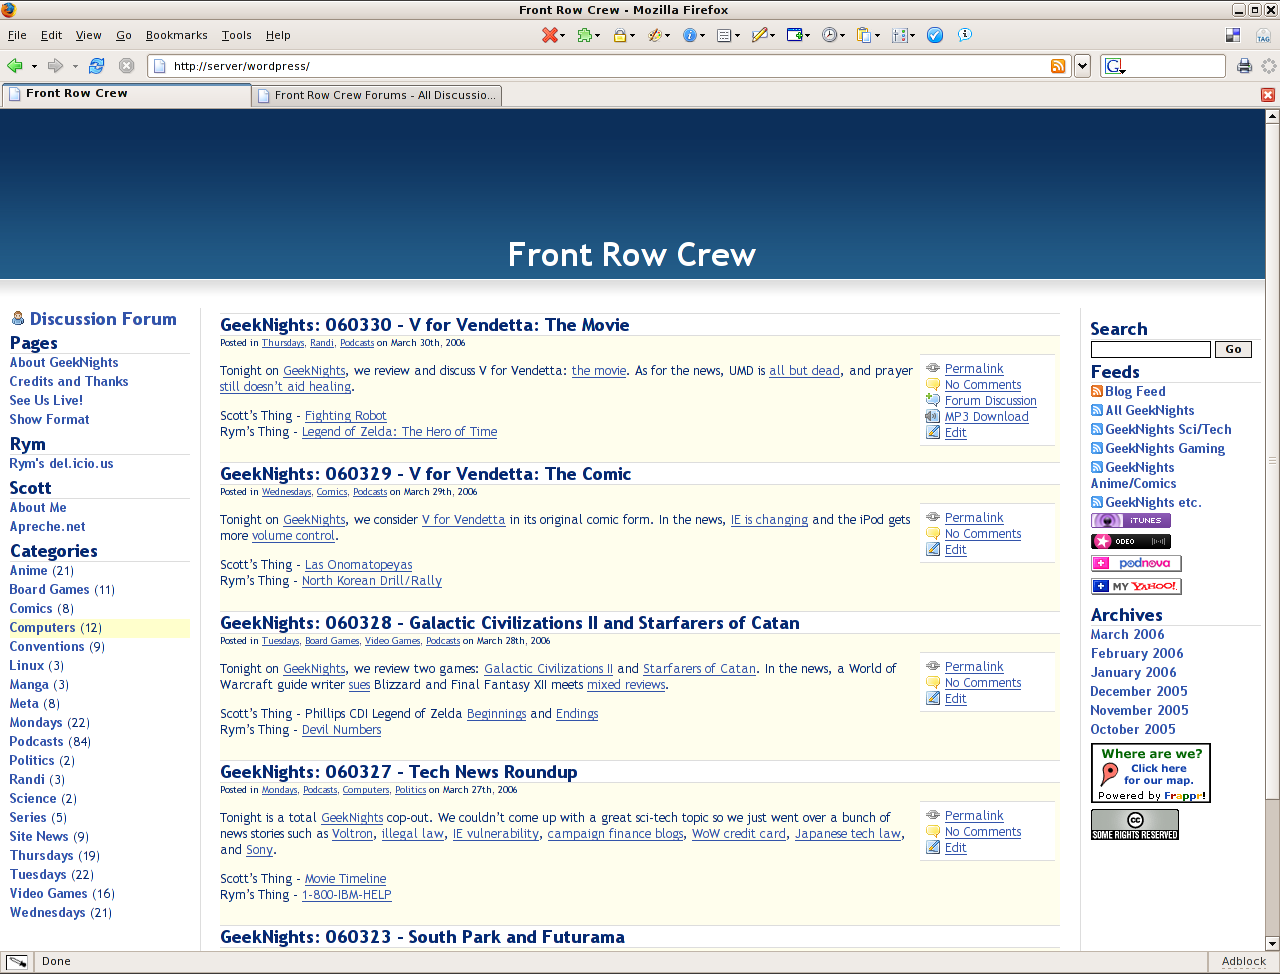
Task: Click the Creative Commons Some Rights Reserved badge
Action: 1135,824
